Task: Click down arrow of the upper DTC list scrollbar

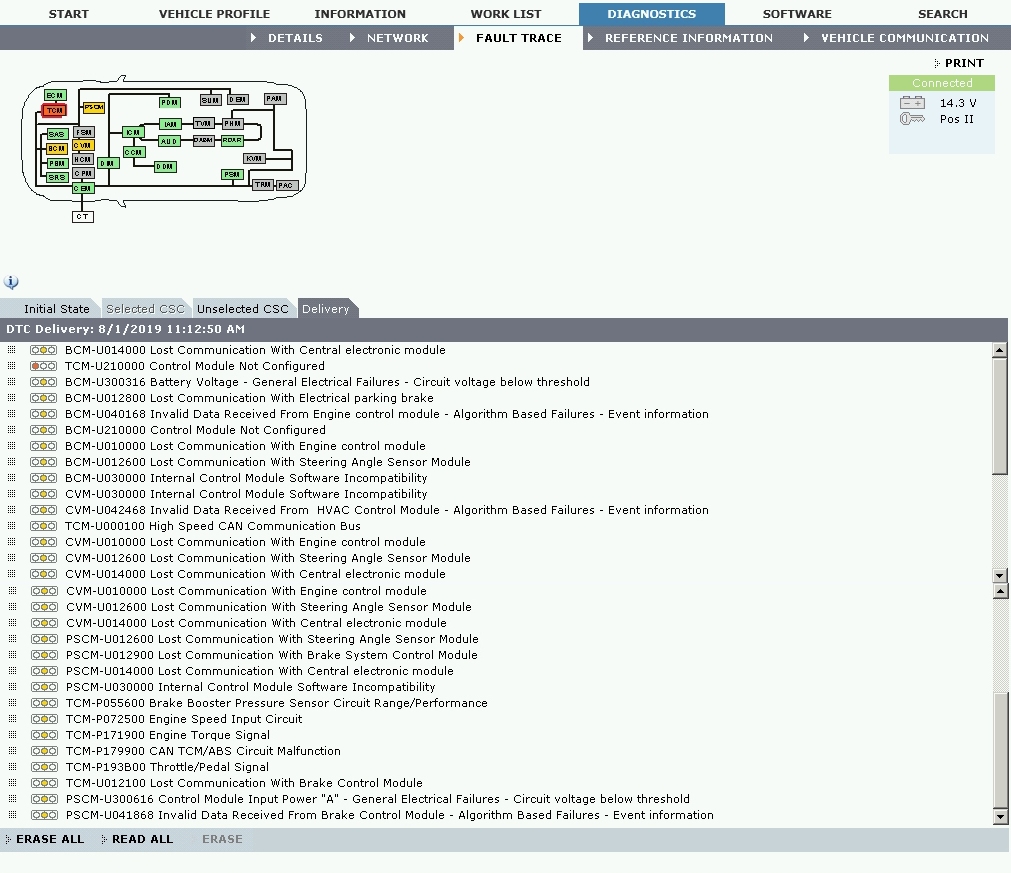Action: click(x=999, y=576)
